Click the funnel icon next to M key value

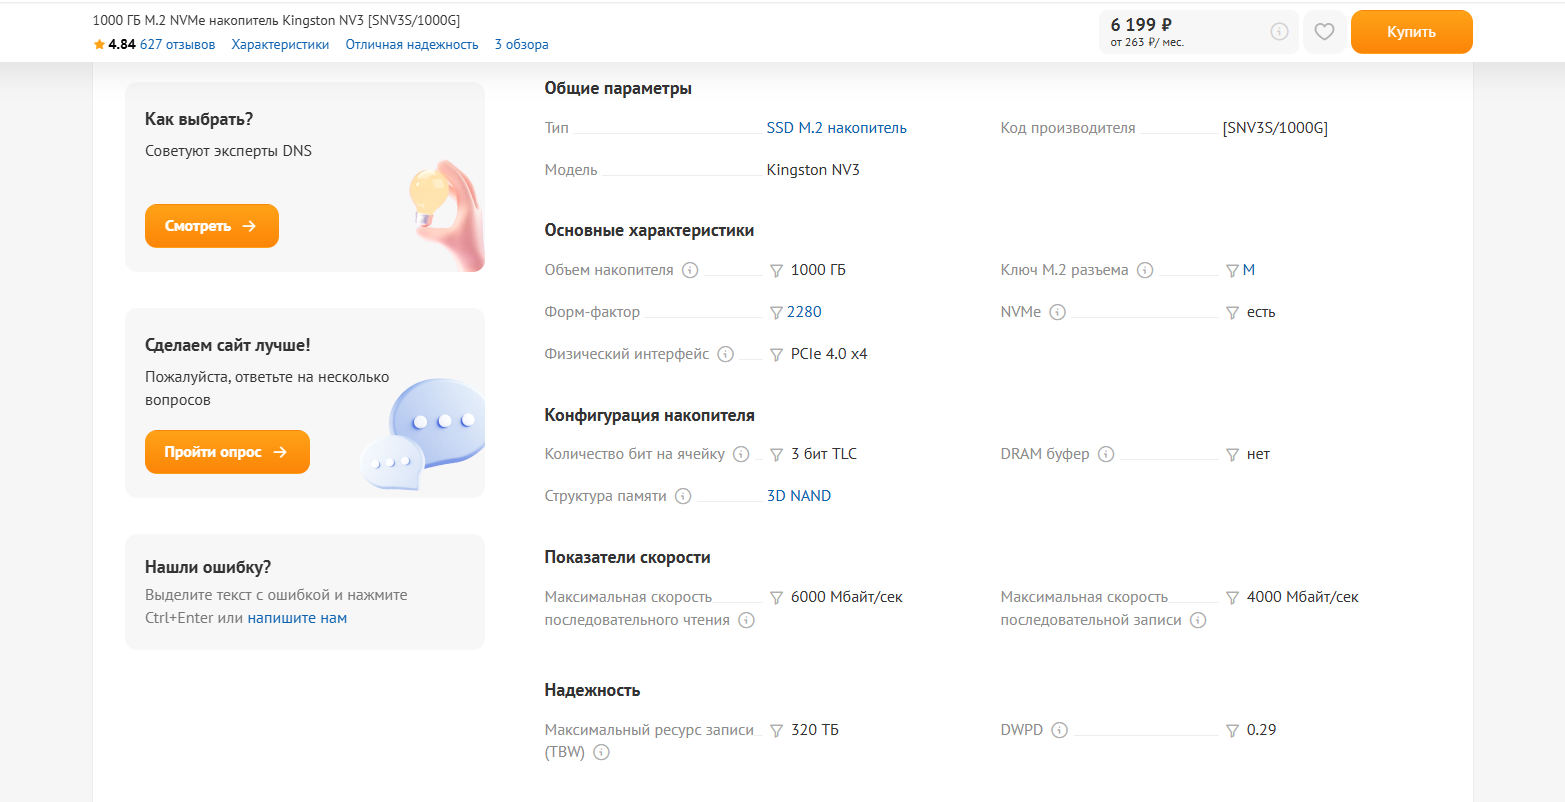pyautogui.click(x=1232, y=271)
